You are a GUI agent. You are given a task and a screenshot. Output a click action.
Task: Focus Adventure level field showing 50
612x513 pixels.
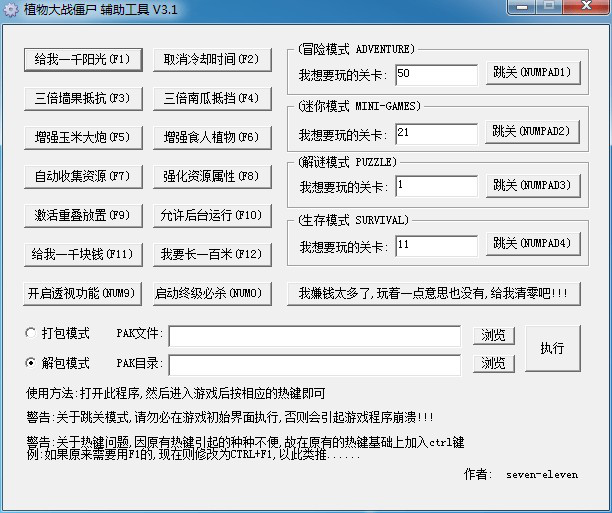point(436,75)
